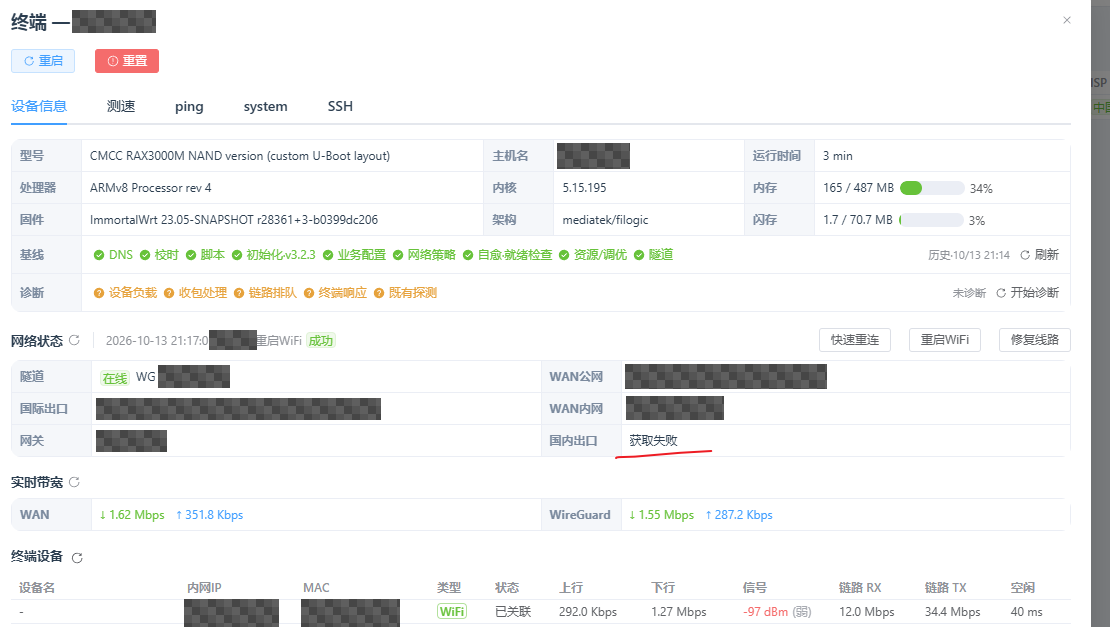
Task: Click the 校时 baseline status item
Action: (159, 255)
